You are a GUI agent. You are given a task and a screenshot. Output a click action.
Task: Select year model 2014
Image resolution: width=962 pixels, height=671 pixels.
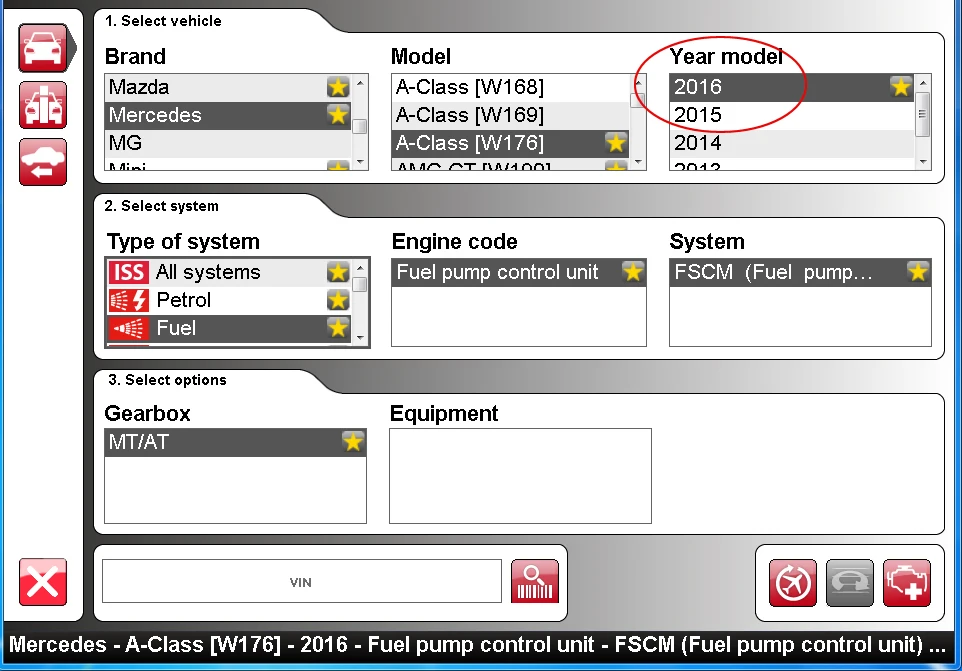click(x=791, y=143)
